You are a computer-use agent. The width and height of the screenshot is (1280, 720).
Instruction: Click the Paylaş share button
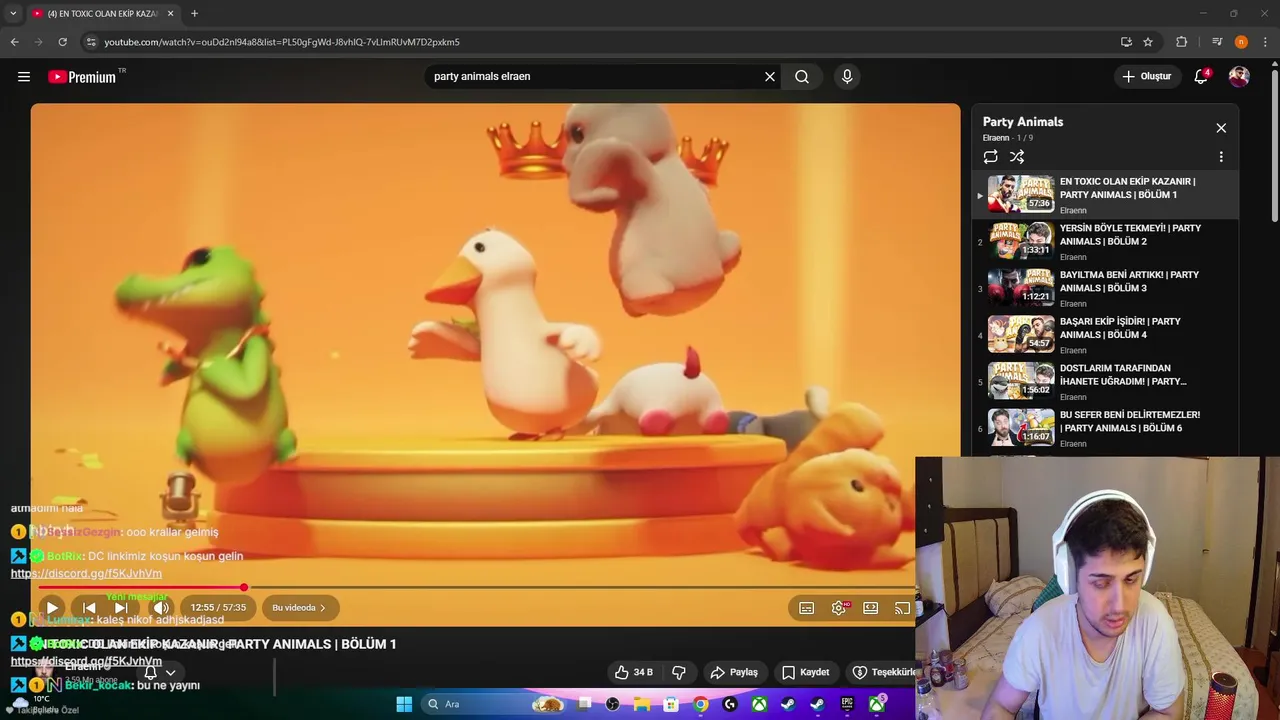click(734, 672)
